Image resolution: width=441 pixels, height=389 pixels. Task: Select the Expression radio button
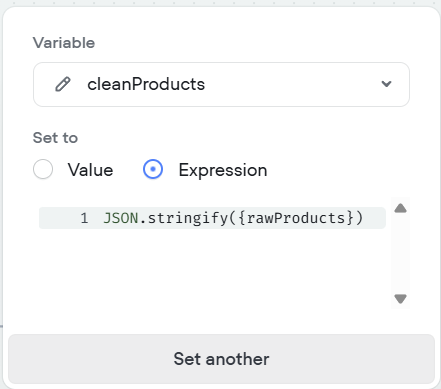(x=153, y=169)
